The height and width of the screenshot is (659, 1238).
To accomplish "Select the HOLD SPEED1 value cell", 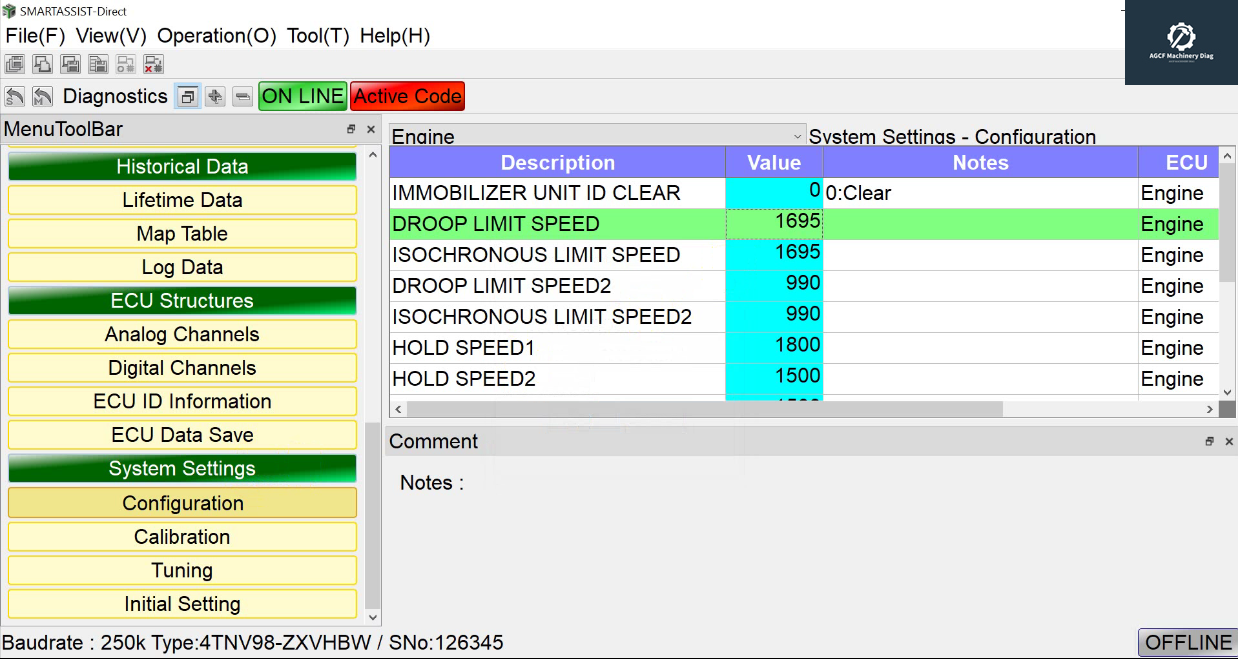I will (x=774, y=348).
